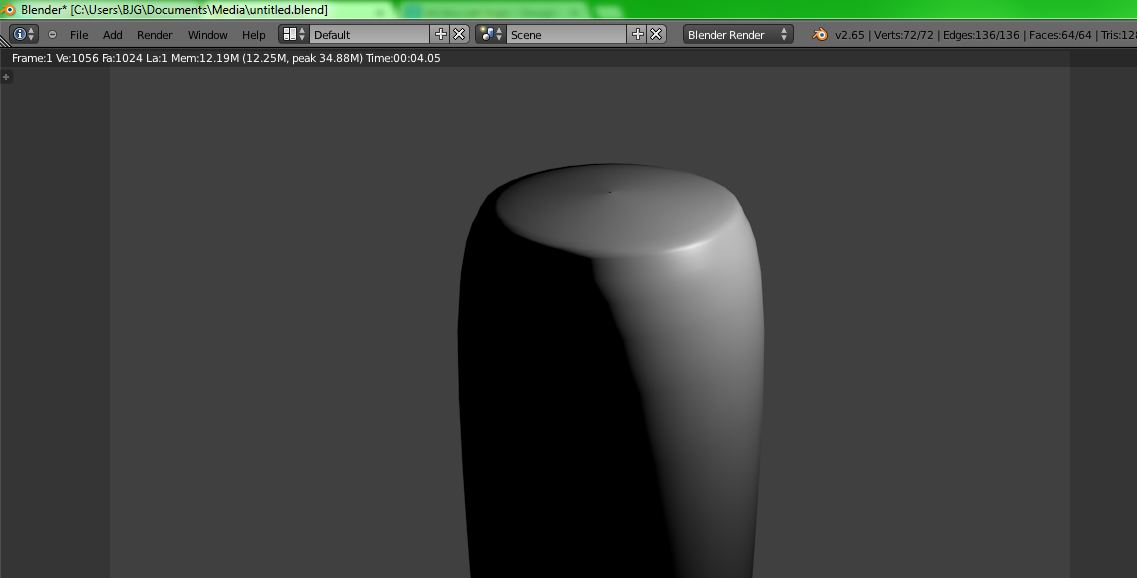Expand the panel with the small plus icon

(x=6, y=76)
